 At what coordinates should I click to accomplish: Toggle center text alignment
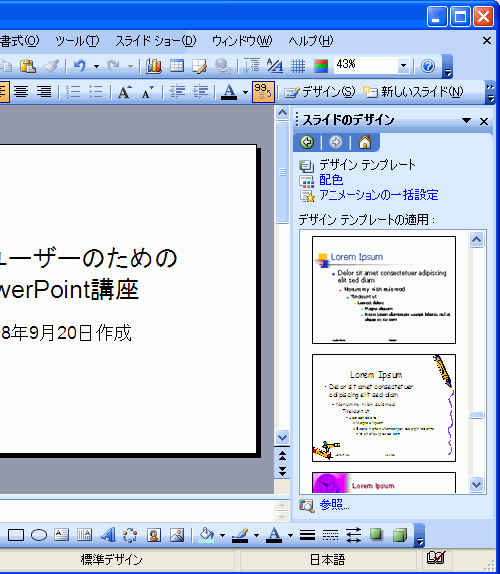pos(21,92)
